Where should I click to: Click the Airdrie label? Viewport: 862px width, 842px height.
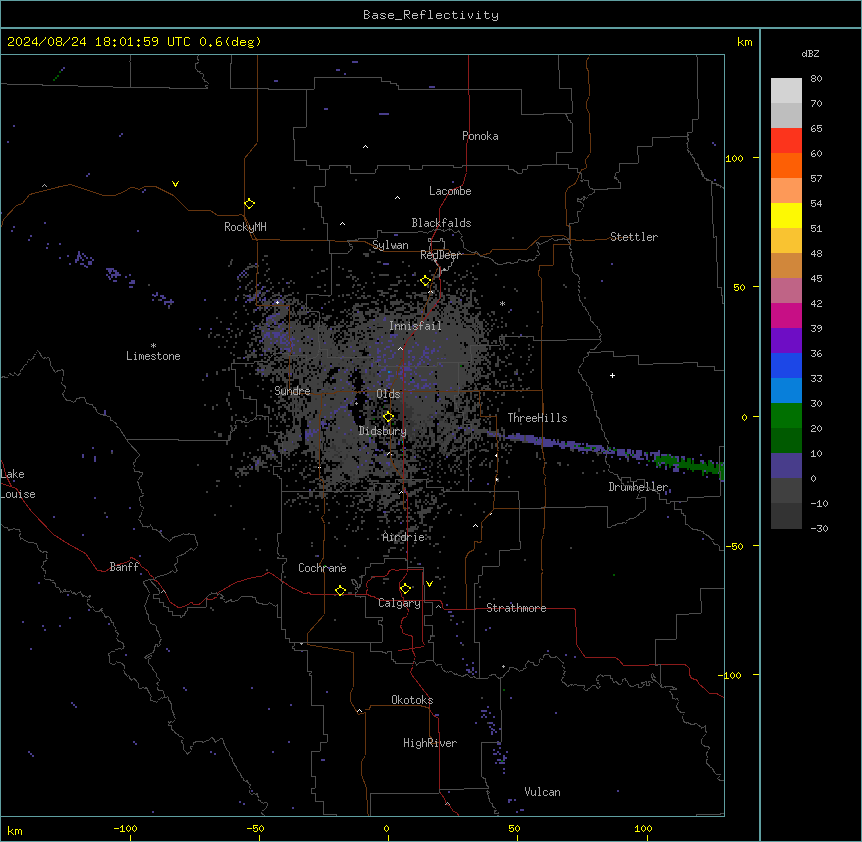click(x=403, y=537)
